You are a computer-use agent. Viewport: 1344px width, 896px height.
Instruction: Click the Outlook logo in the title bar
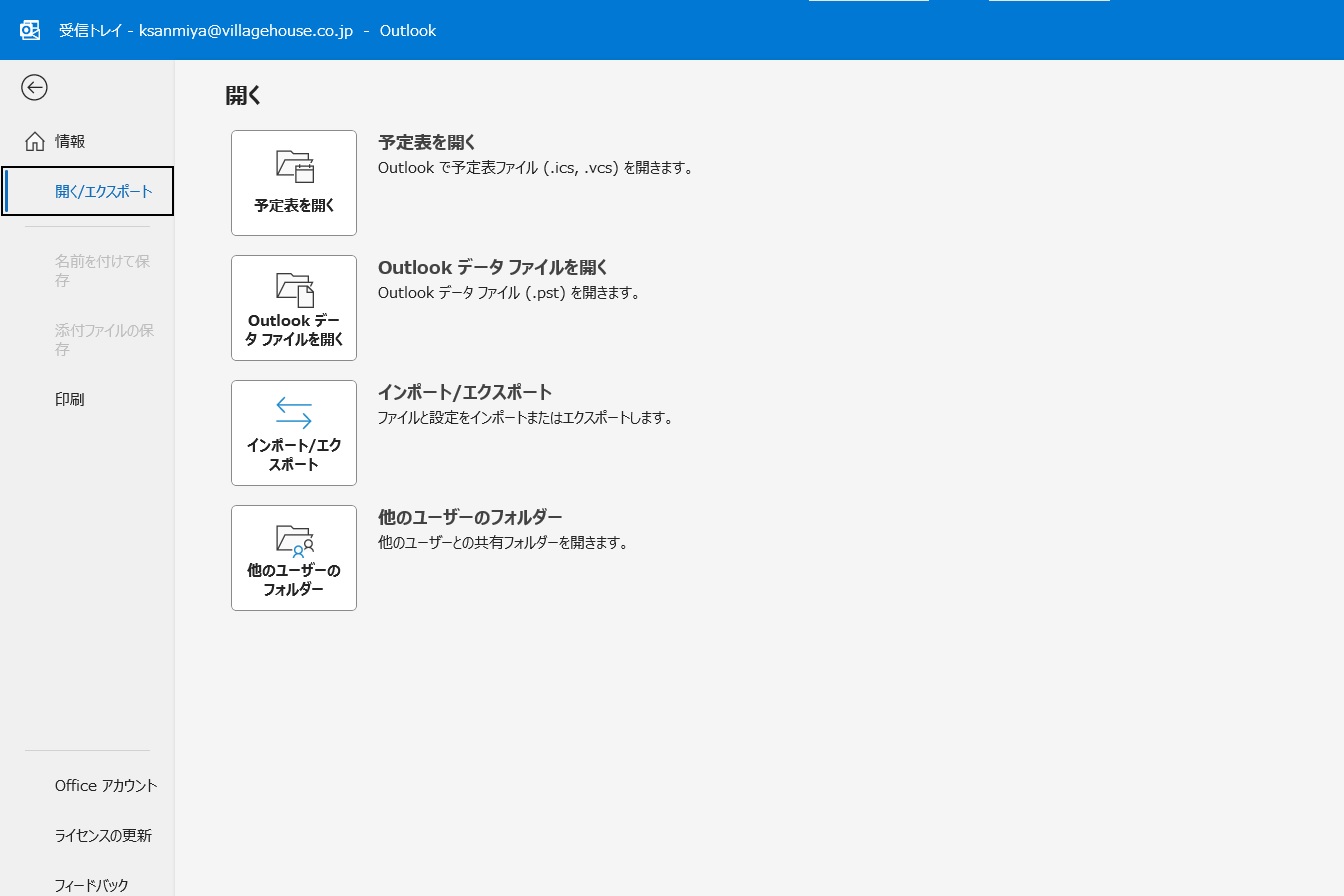click(30, 30)
